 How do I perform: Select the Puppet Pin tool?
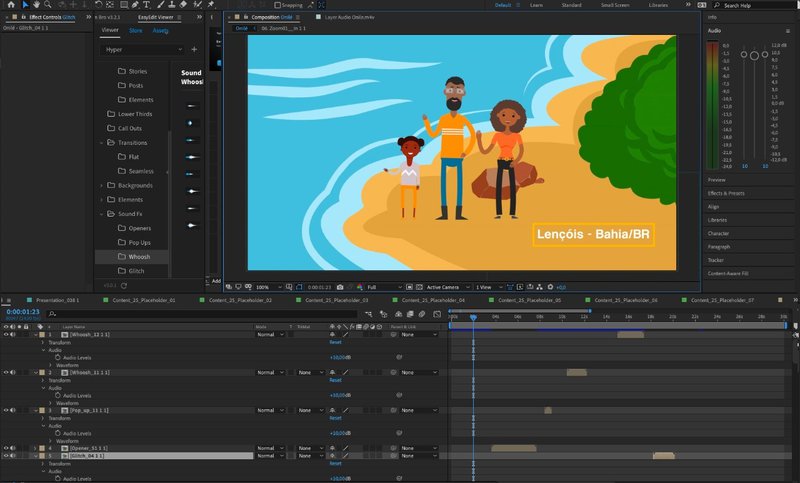210,5
